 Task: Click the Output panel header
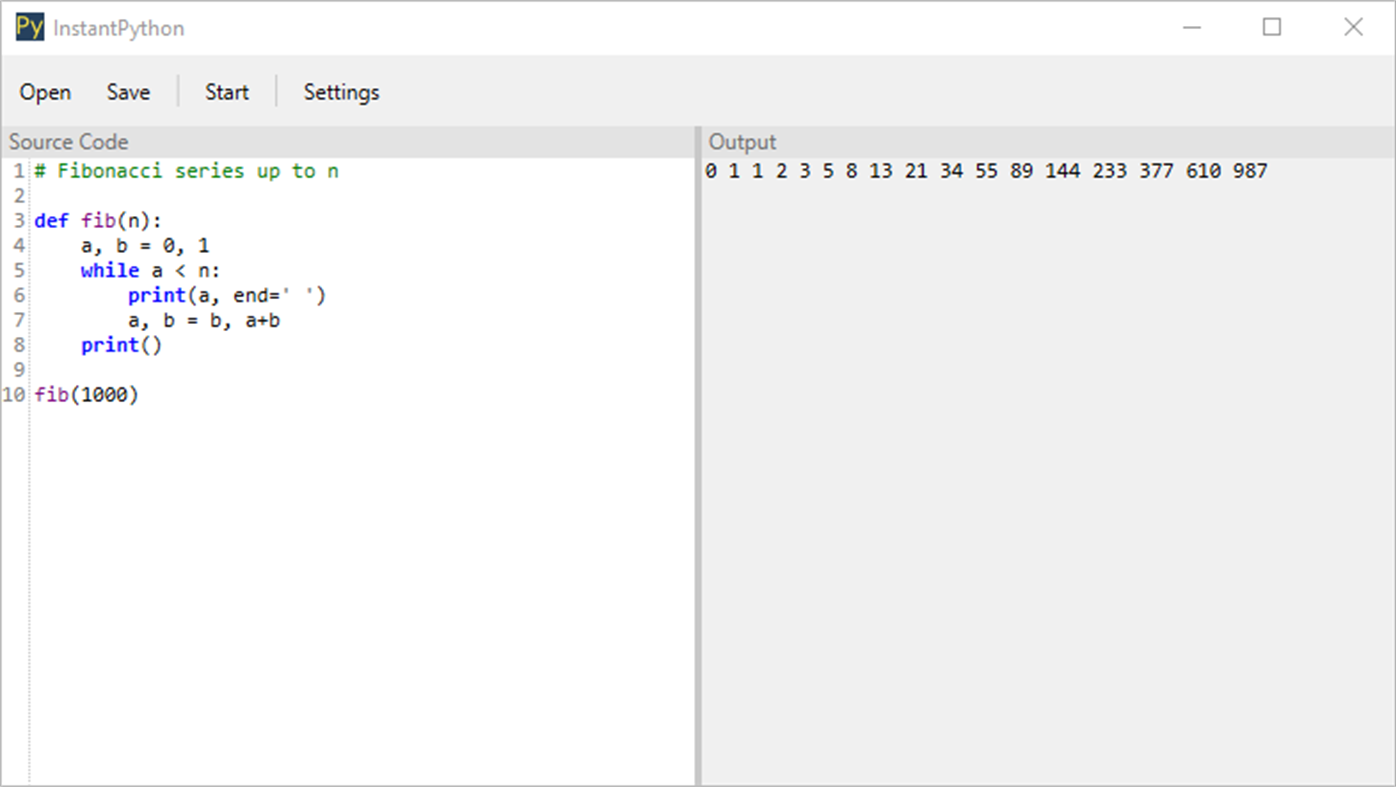coord(741,141)
